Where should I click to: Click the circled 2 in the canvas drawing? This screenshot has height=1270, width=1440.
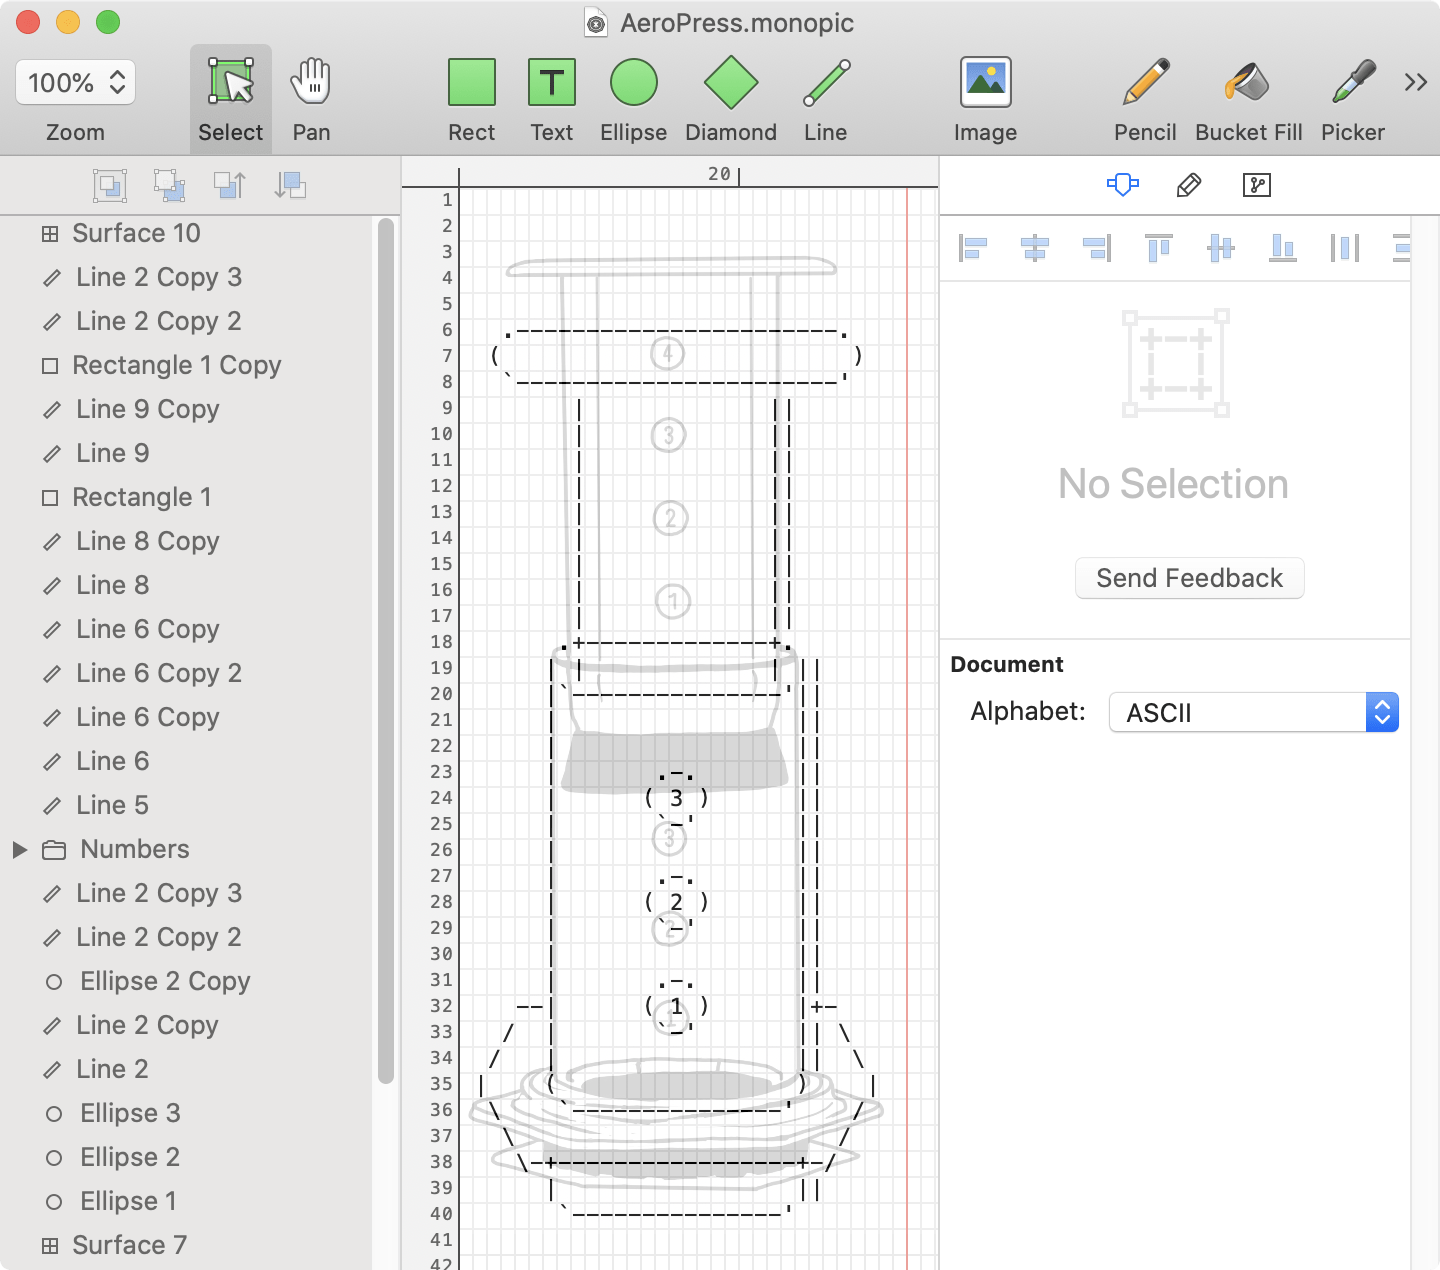tap(676, 902)
